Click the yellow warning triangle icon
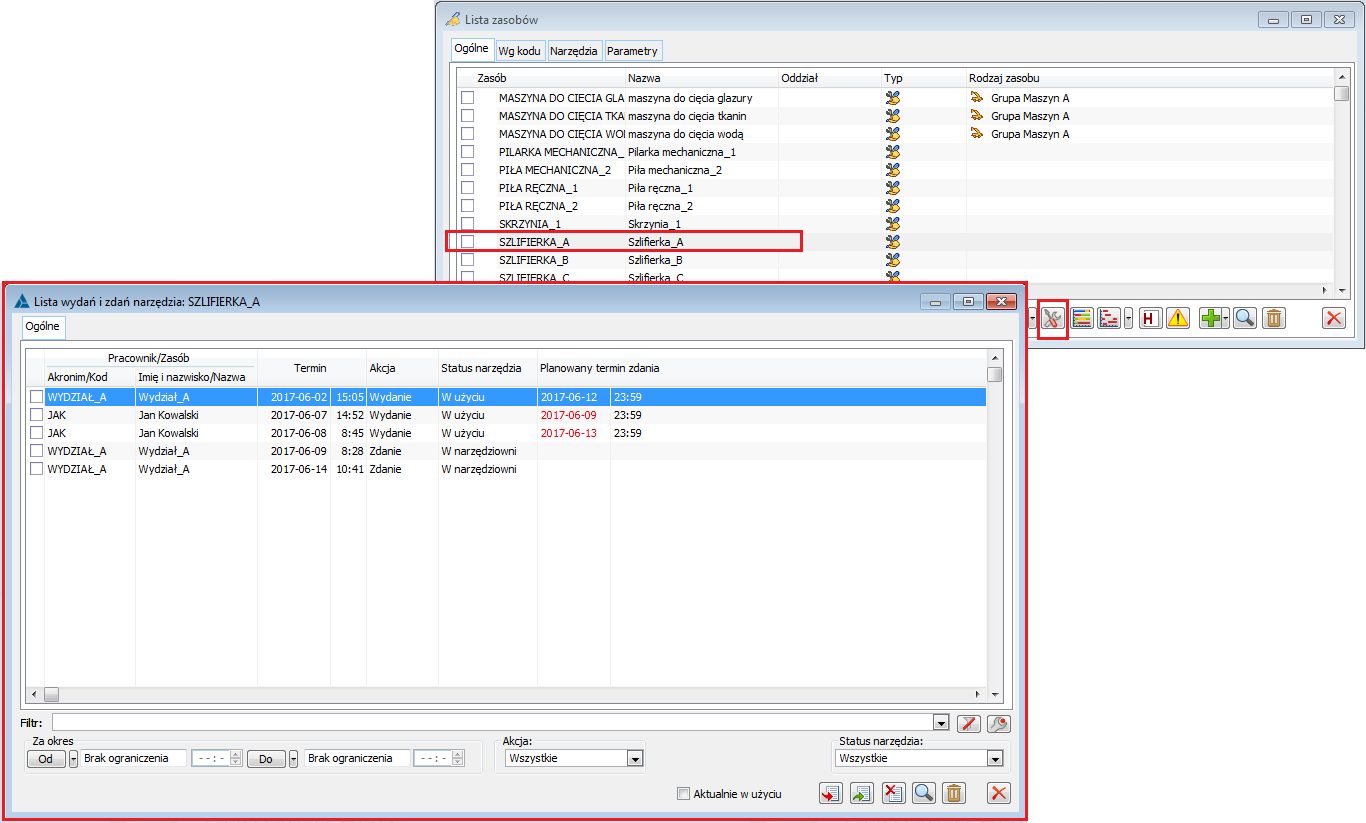The width and height of the screenshot is (1366, 823). coord(1177,318)
